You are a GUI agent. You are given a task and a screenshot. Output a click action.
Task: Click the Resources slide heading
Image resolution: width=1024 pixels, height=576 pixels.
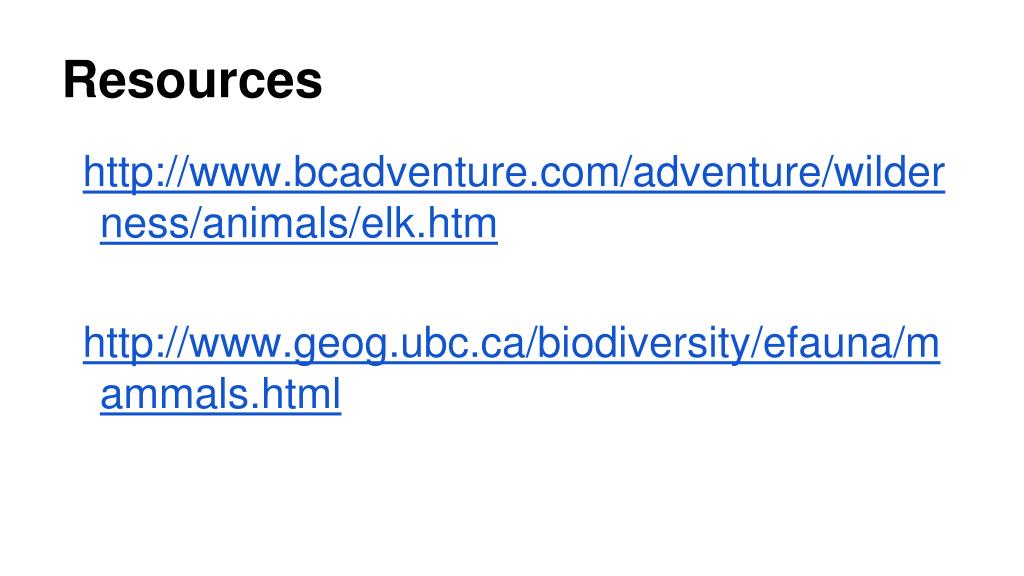pyautogui.click(x=192, y=80)
